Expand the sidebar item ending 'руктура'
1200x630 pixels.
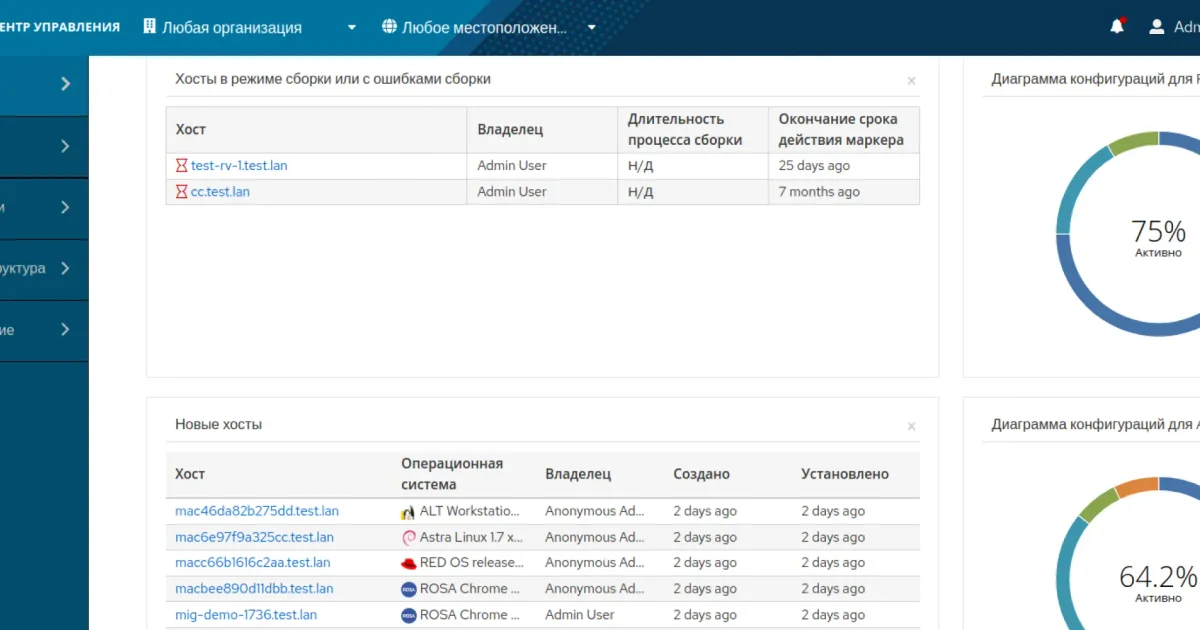coord(44,268)
